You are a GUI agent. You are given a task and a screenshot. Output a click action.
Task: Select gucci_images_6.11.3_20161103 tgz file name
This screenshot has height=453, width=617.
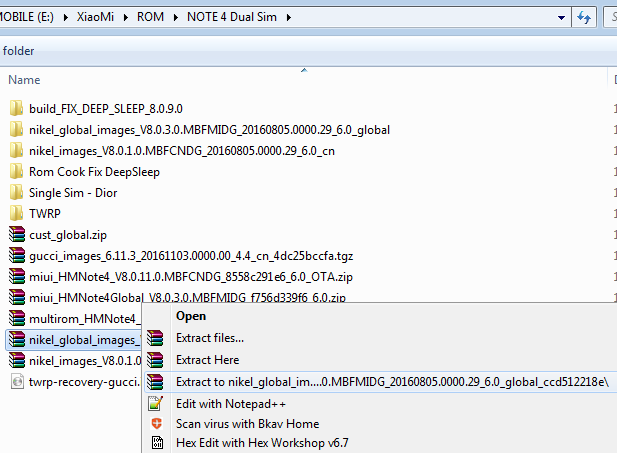191,256
